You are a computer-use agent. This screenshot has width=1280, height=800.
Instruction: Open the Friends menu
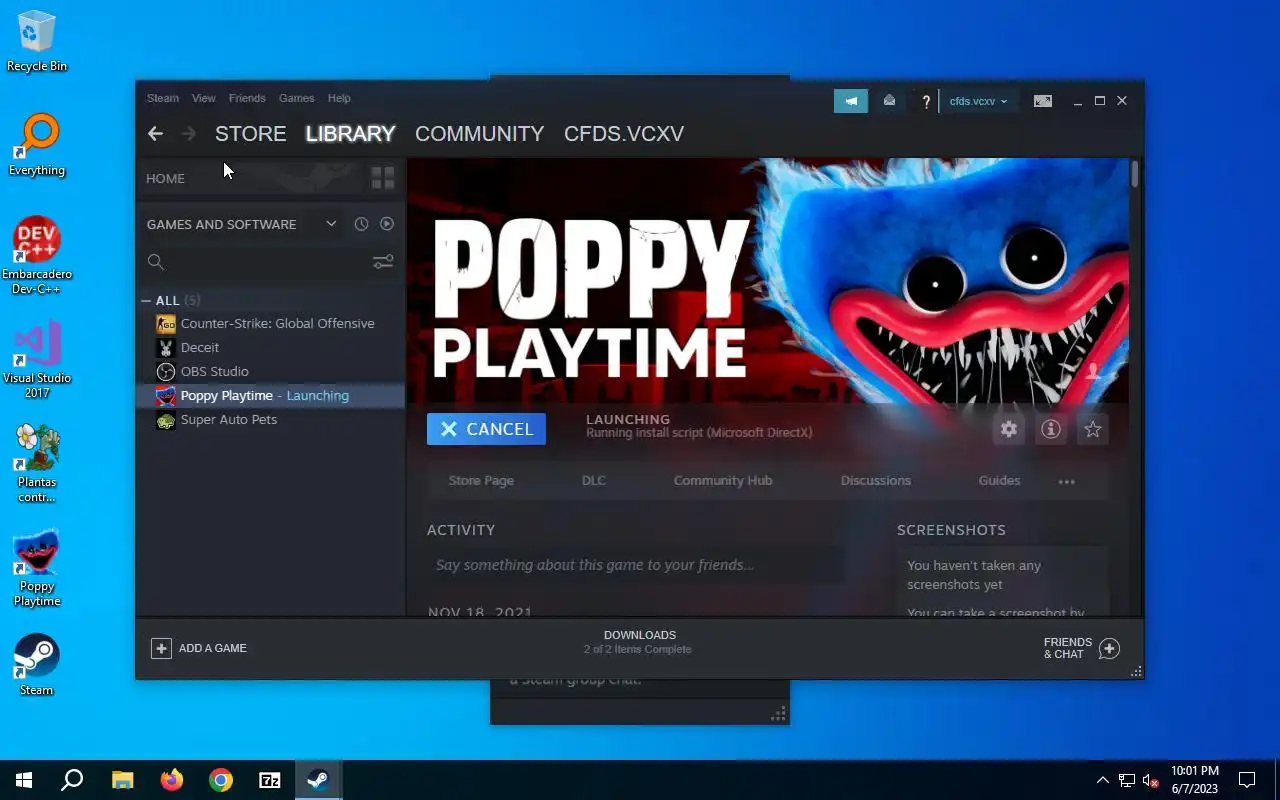(247, 98)
